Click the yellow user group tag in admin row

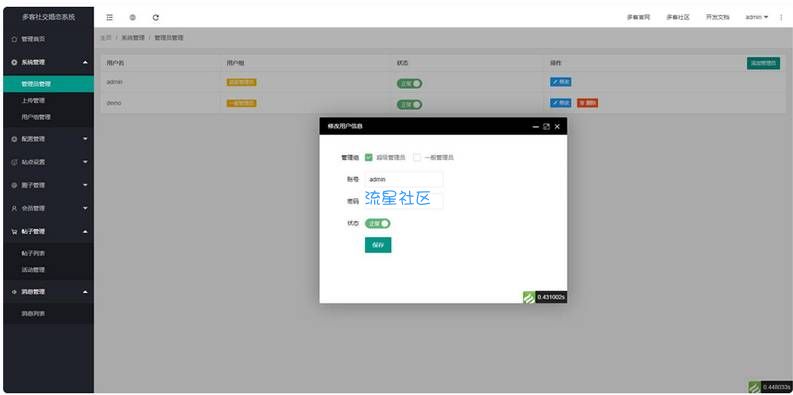coord(241,82)
